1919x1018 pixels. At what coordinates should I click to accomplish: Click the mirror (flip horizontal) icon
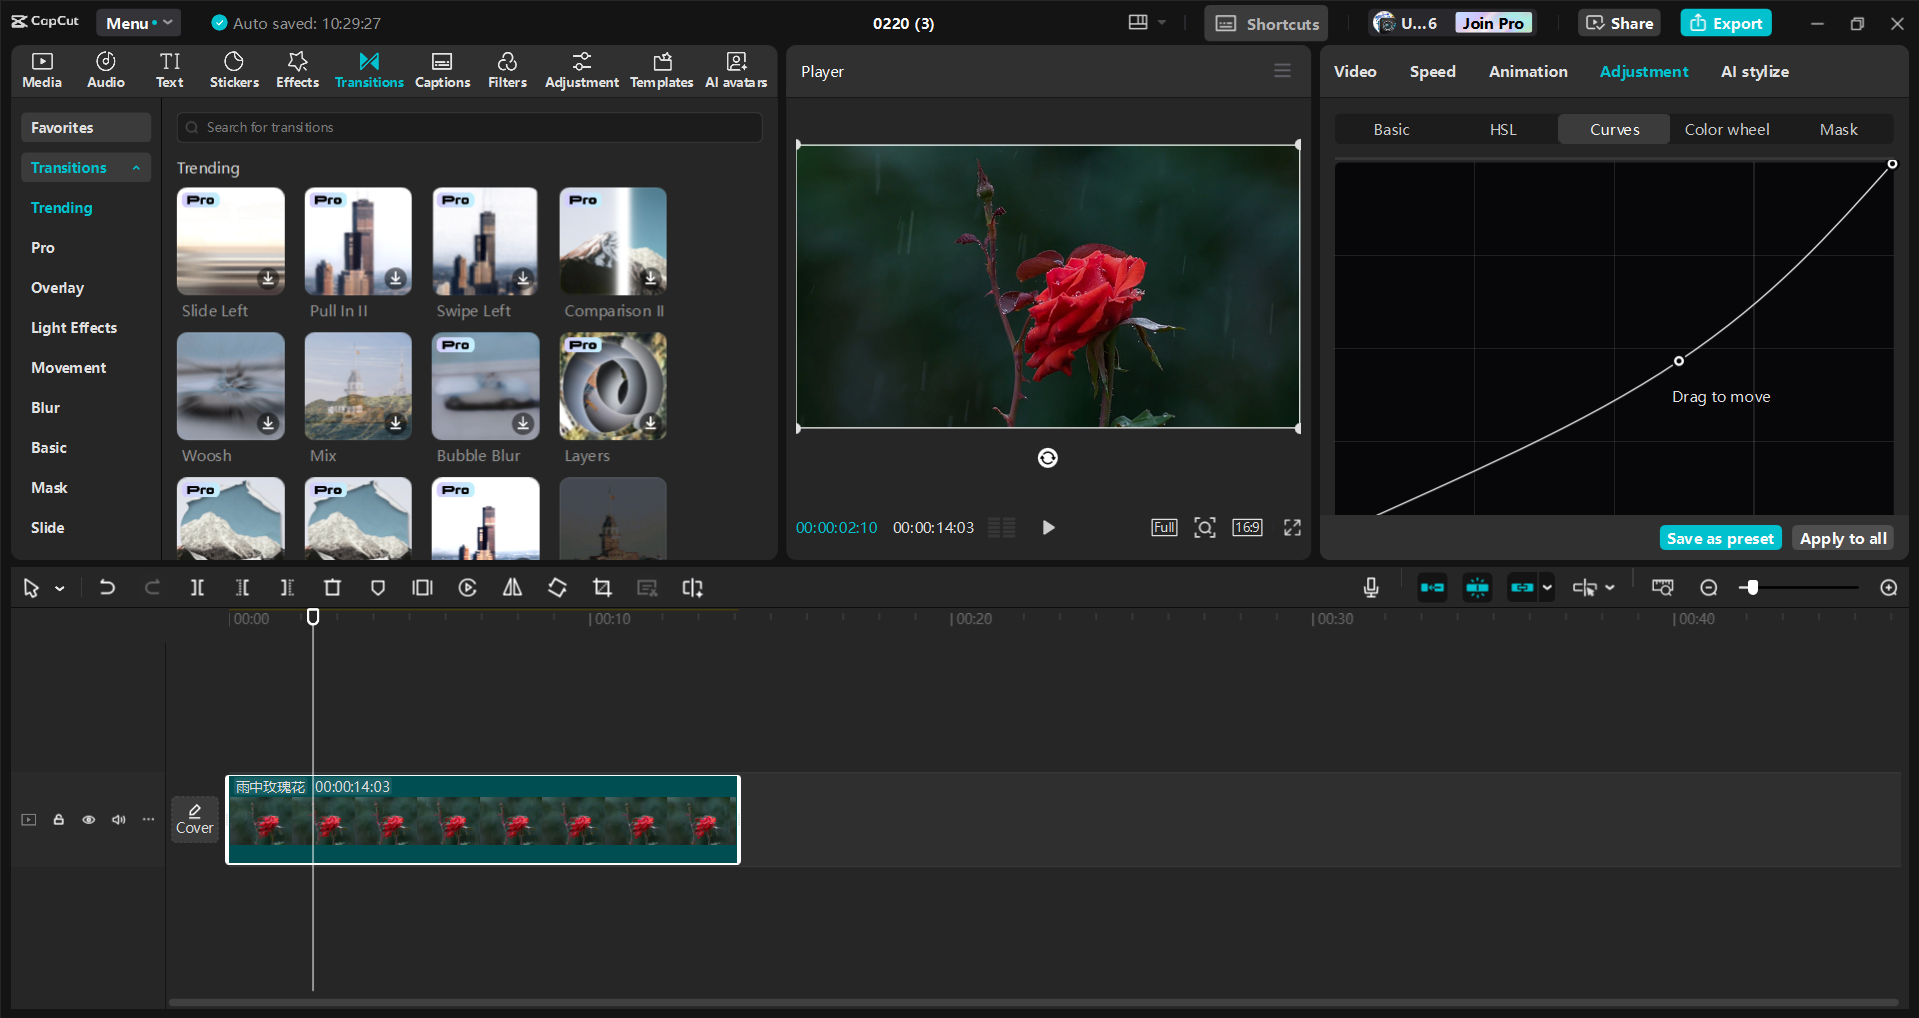click(x=511, y=587)
